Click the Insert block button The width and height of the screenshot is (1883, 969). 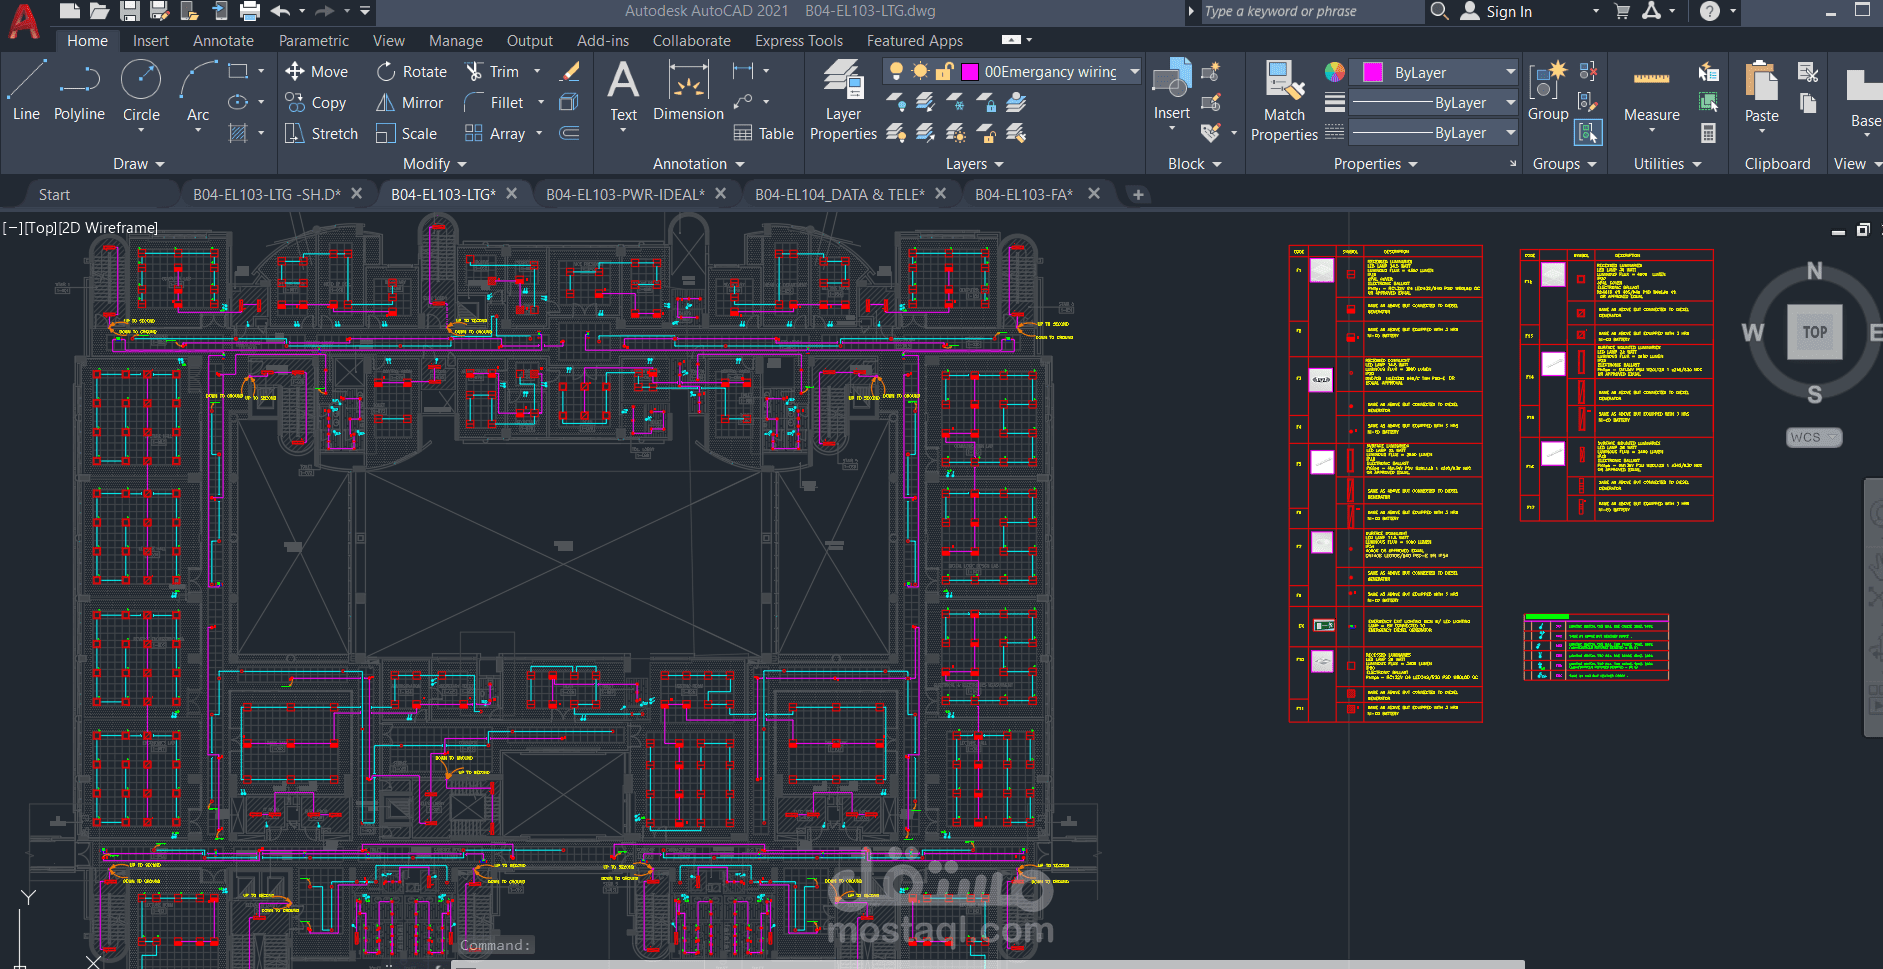pyautogui.click(x=1171, y=91)
